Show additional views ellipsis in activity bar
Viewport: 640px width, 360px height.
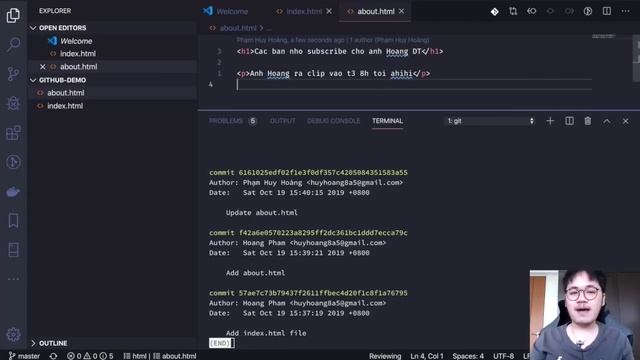(x=13, y=279)
